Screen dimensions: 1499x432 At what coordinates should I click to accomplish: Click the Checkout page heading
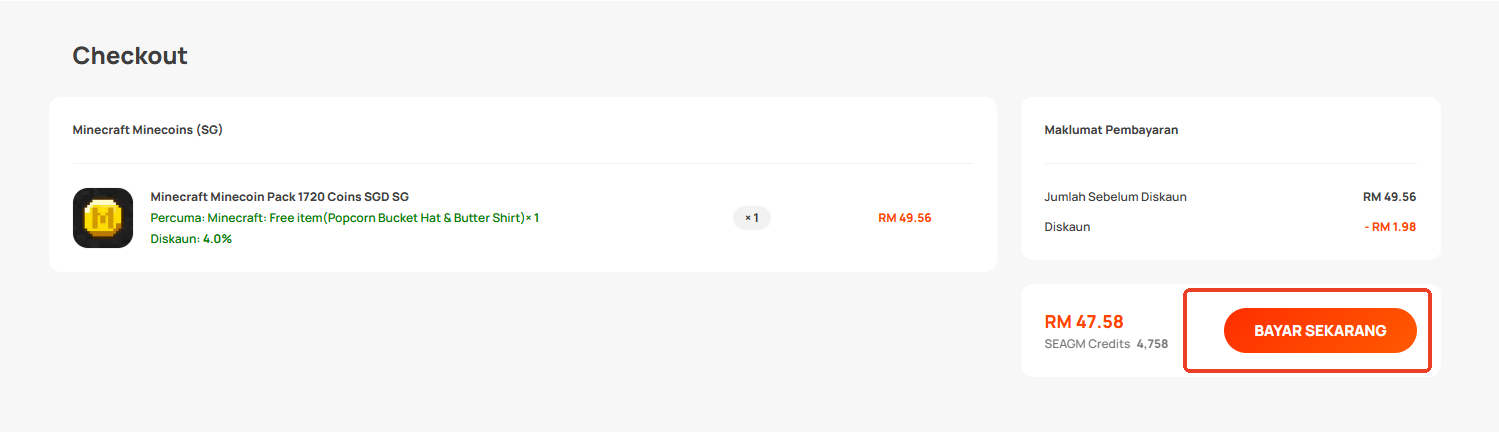pos(130,56)
